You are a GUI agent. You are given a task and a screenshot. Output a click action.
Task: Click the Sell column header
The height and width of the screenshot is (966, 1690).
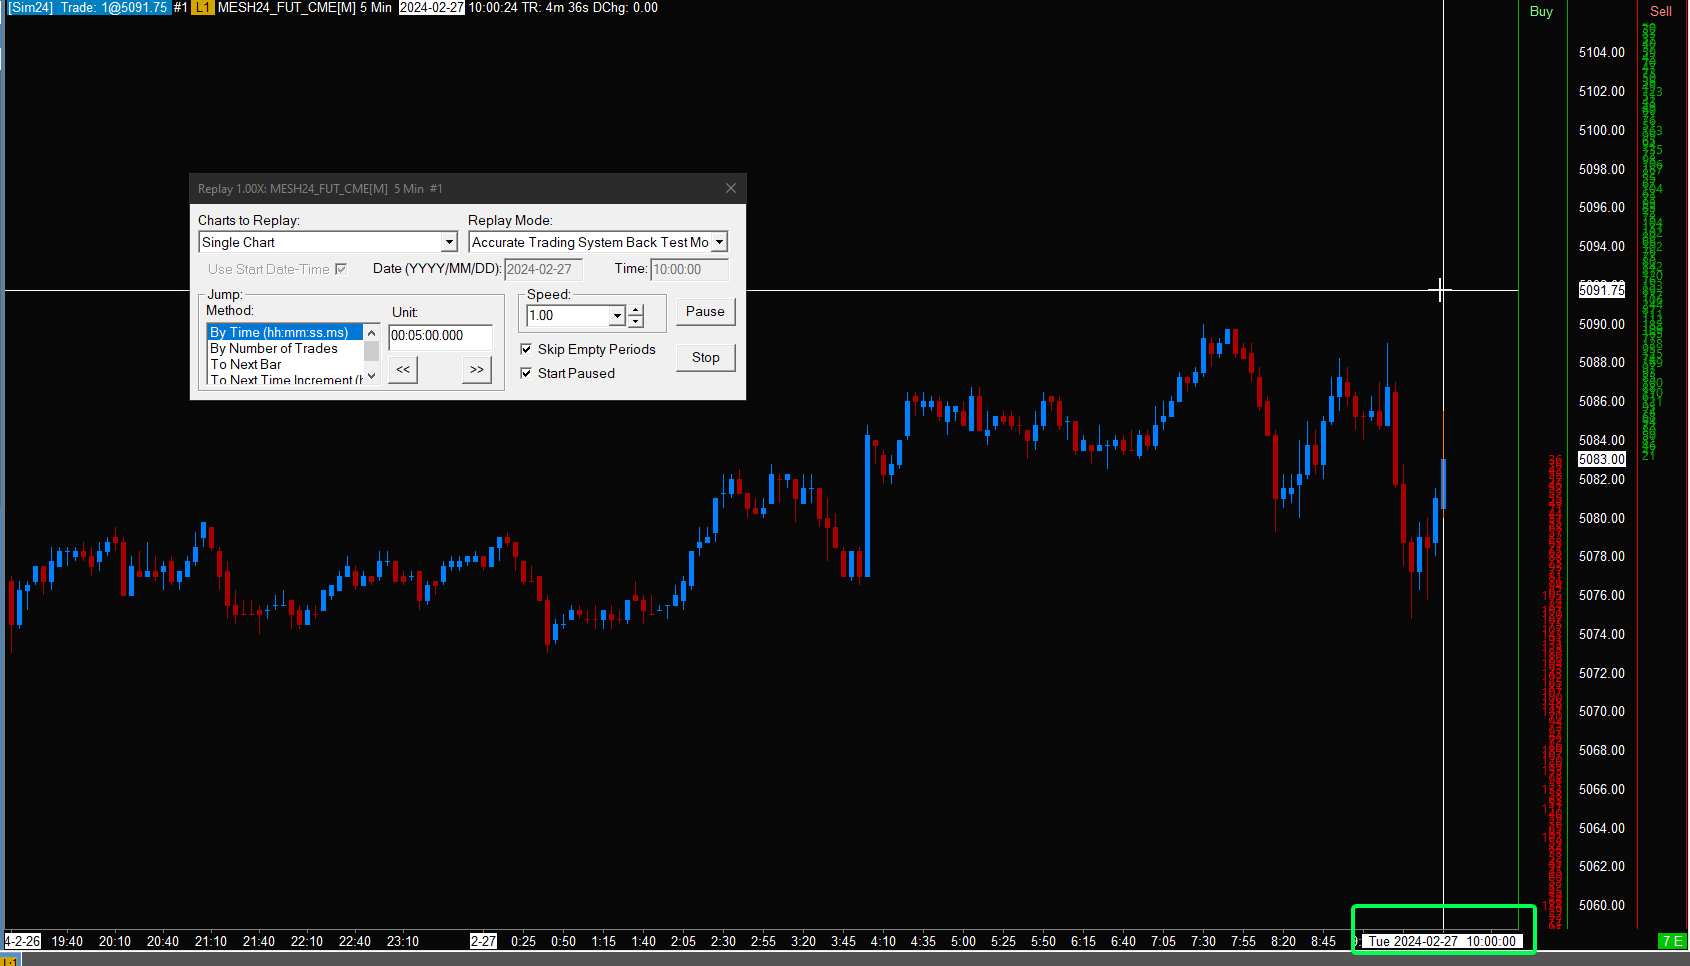[1661, 11]
